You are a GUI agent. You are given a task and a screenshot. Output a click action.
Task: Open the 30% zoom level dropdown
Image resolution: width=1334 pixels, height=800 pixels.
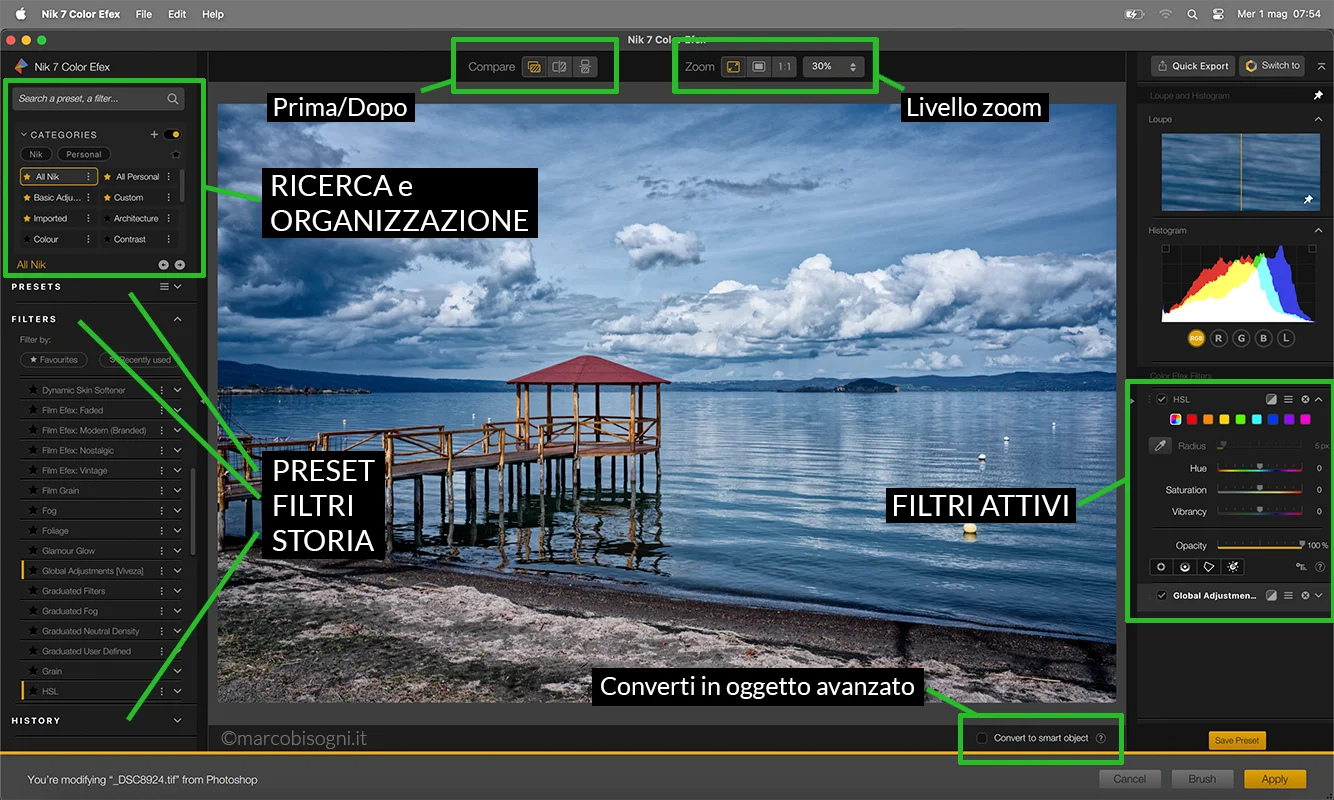click(834, 67)
